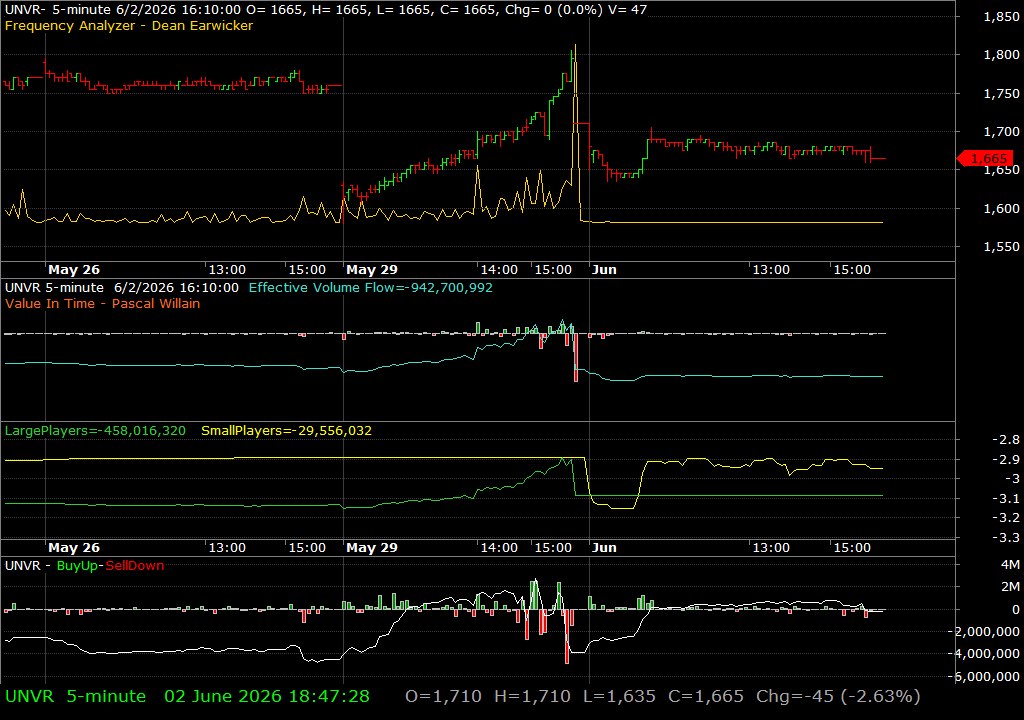Click the -6,000,000 volume axis label

[984, 676]
